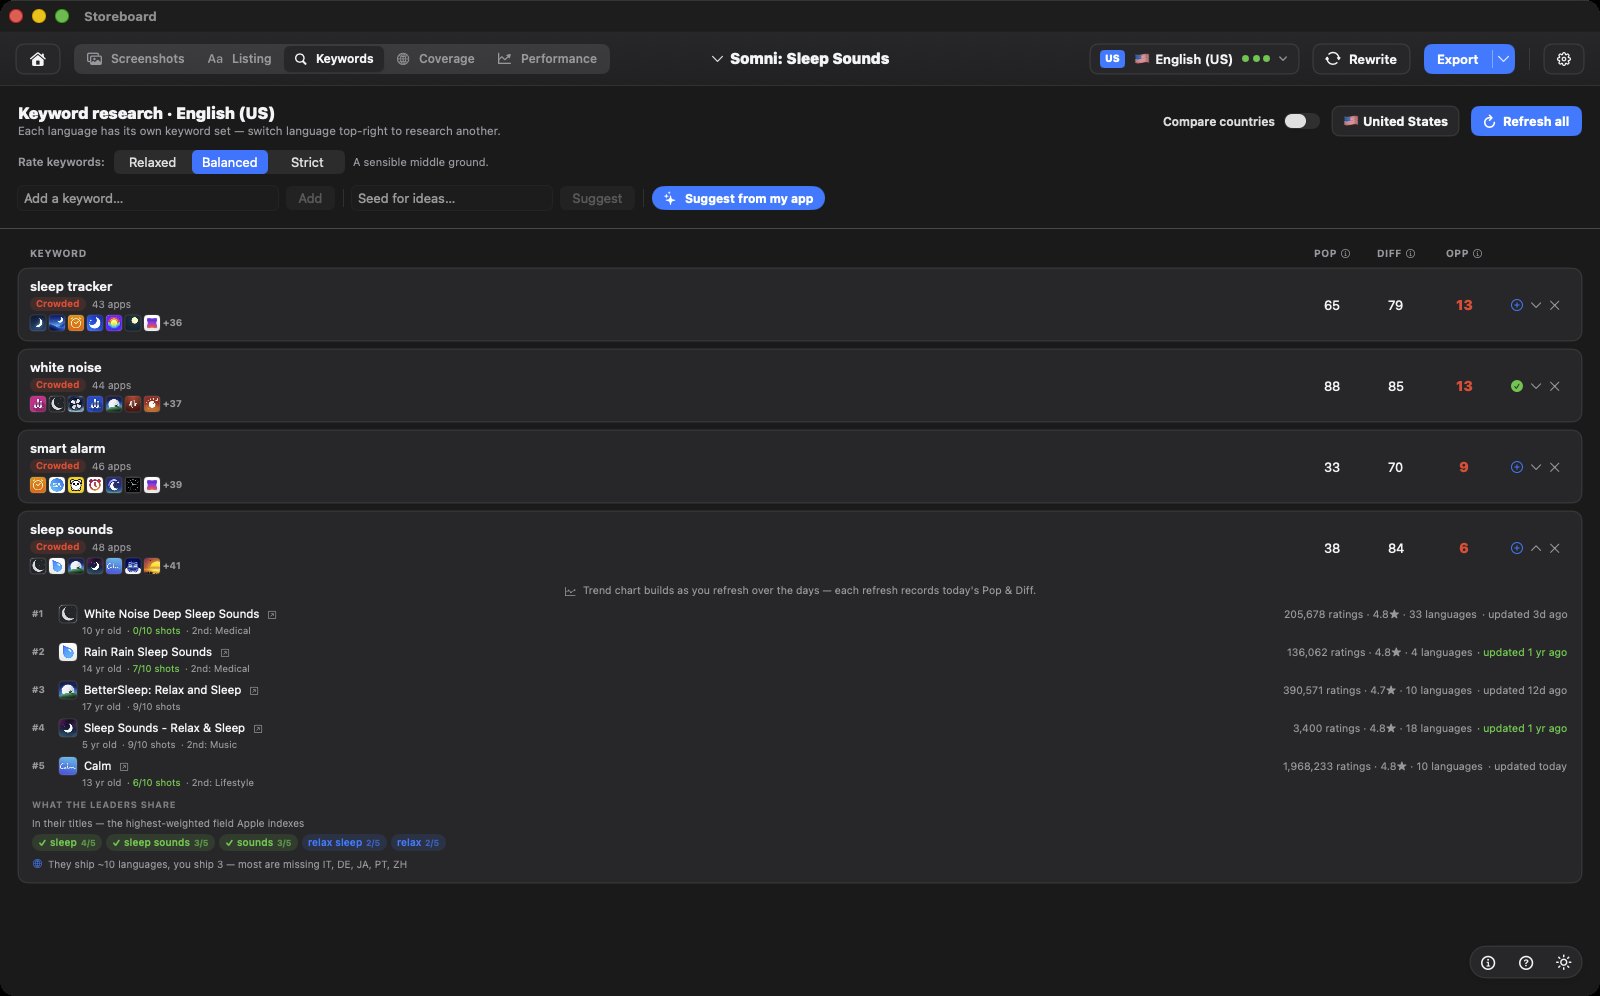
Task: Open the United States country selector
Action: click(1395, 121)
